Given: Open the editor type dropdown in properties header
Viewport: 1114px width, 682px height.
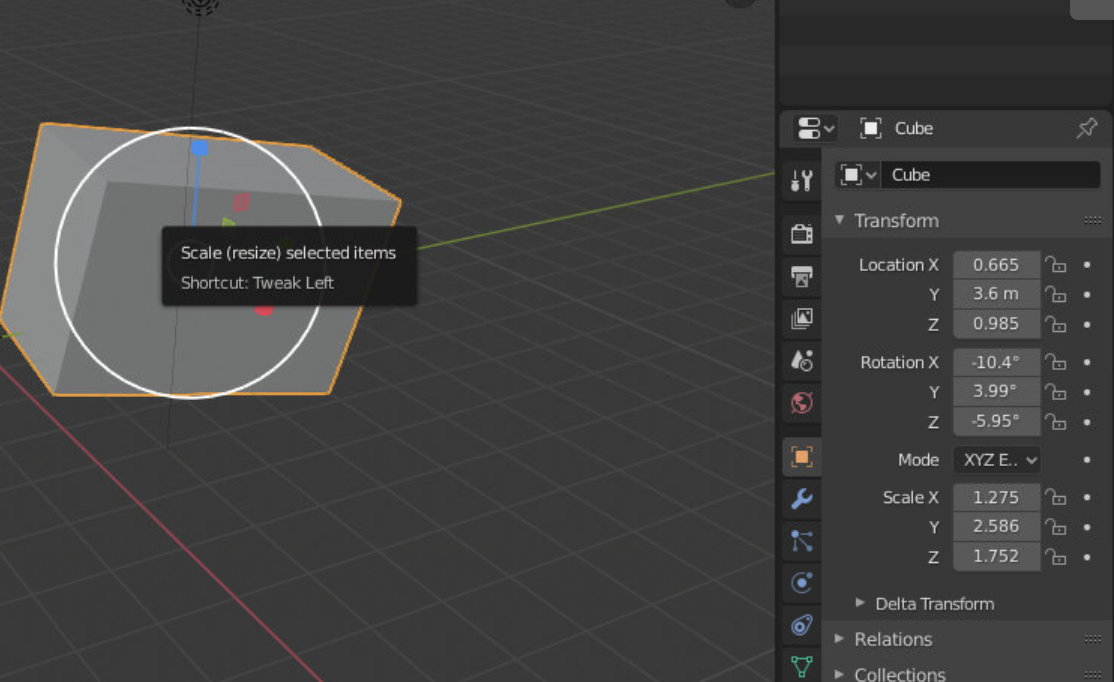Looking at the screenshot, I should point(815,129).
